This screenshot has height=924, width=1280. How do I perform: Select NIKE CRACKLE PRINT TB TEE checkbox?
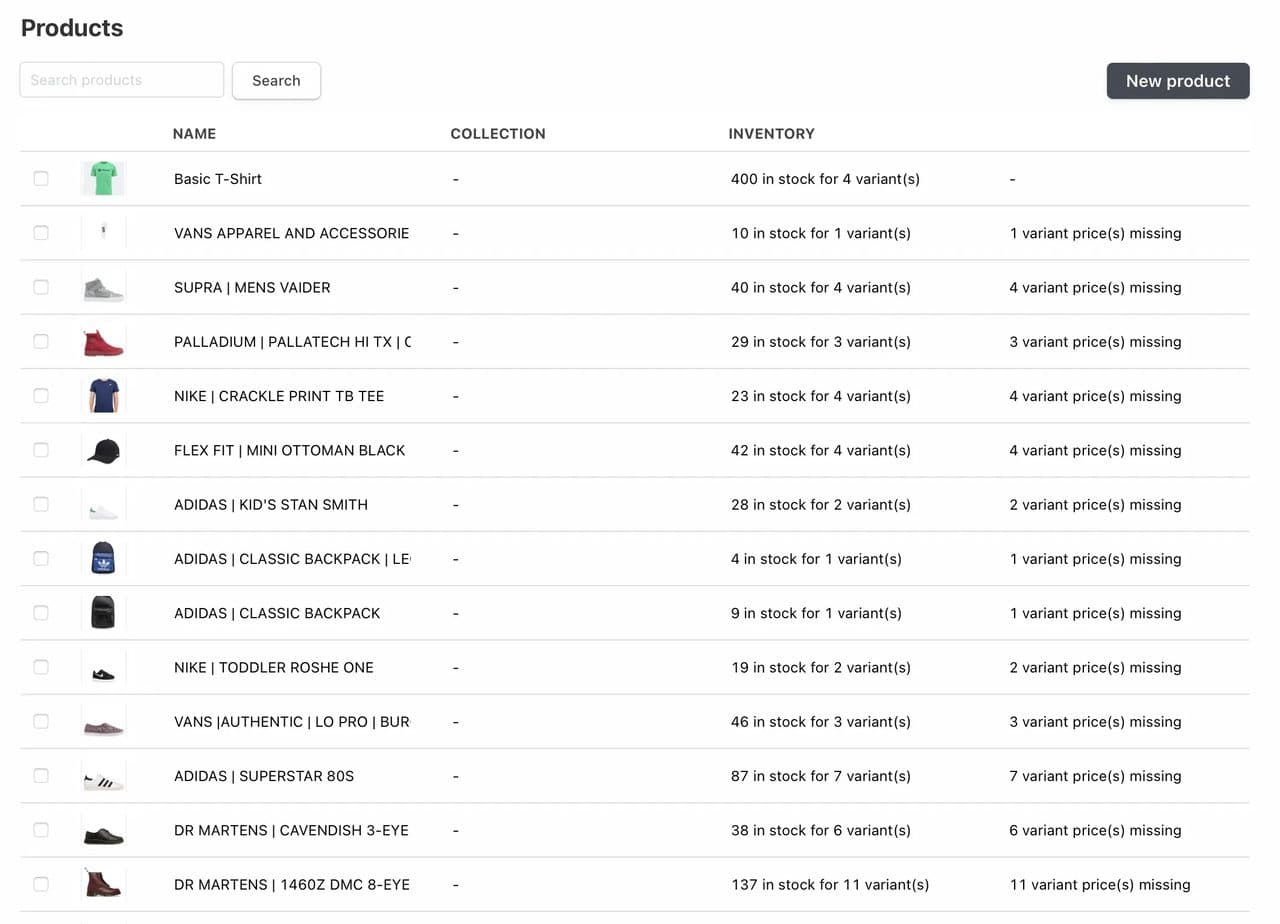point(41,395)
